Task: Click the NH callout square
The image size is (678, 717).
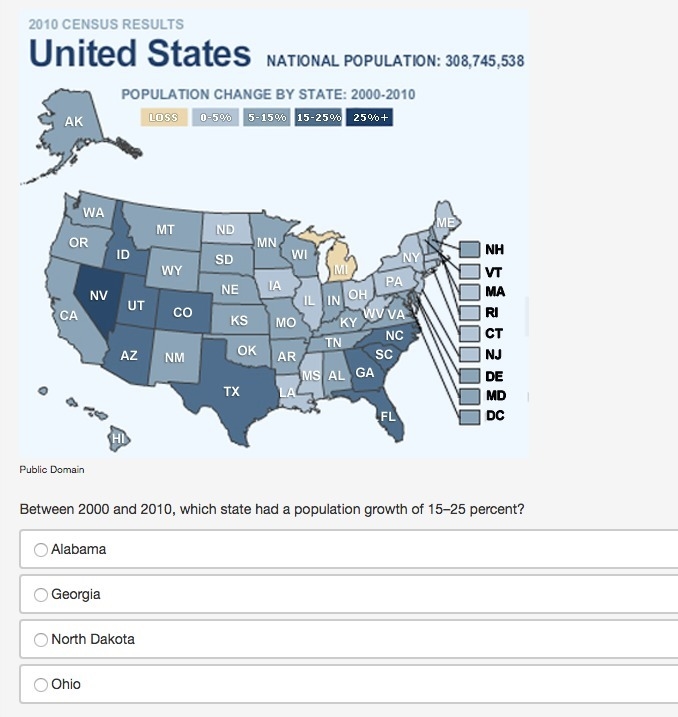Action: coord(470,250)
